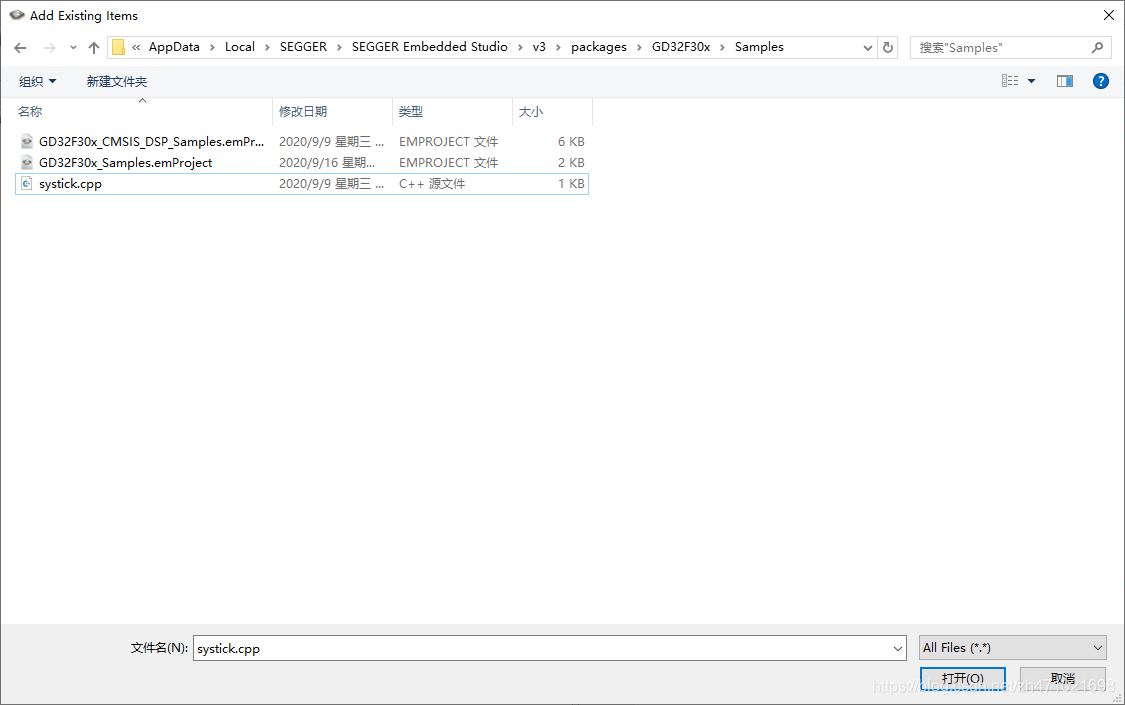This screenshot has width=1125, height=705.
Task: Close the Add Existing Items dialog
Action: (1108, 15)
